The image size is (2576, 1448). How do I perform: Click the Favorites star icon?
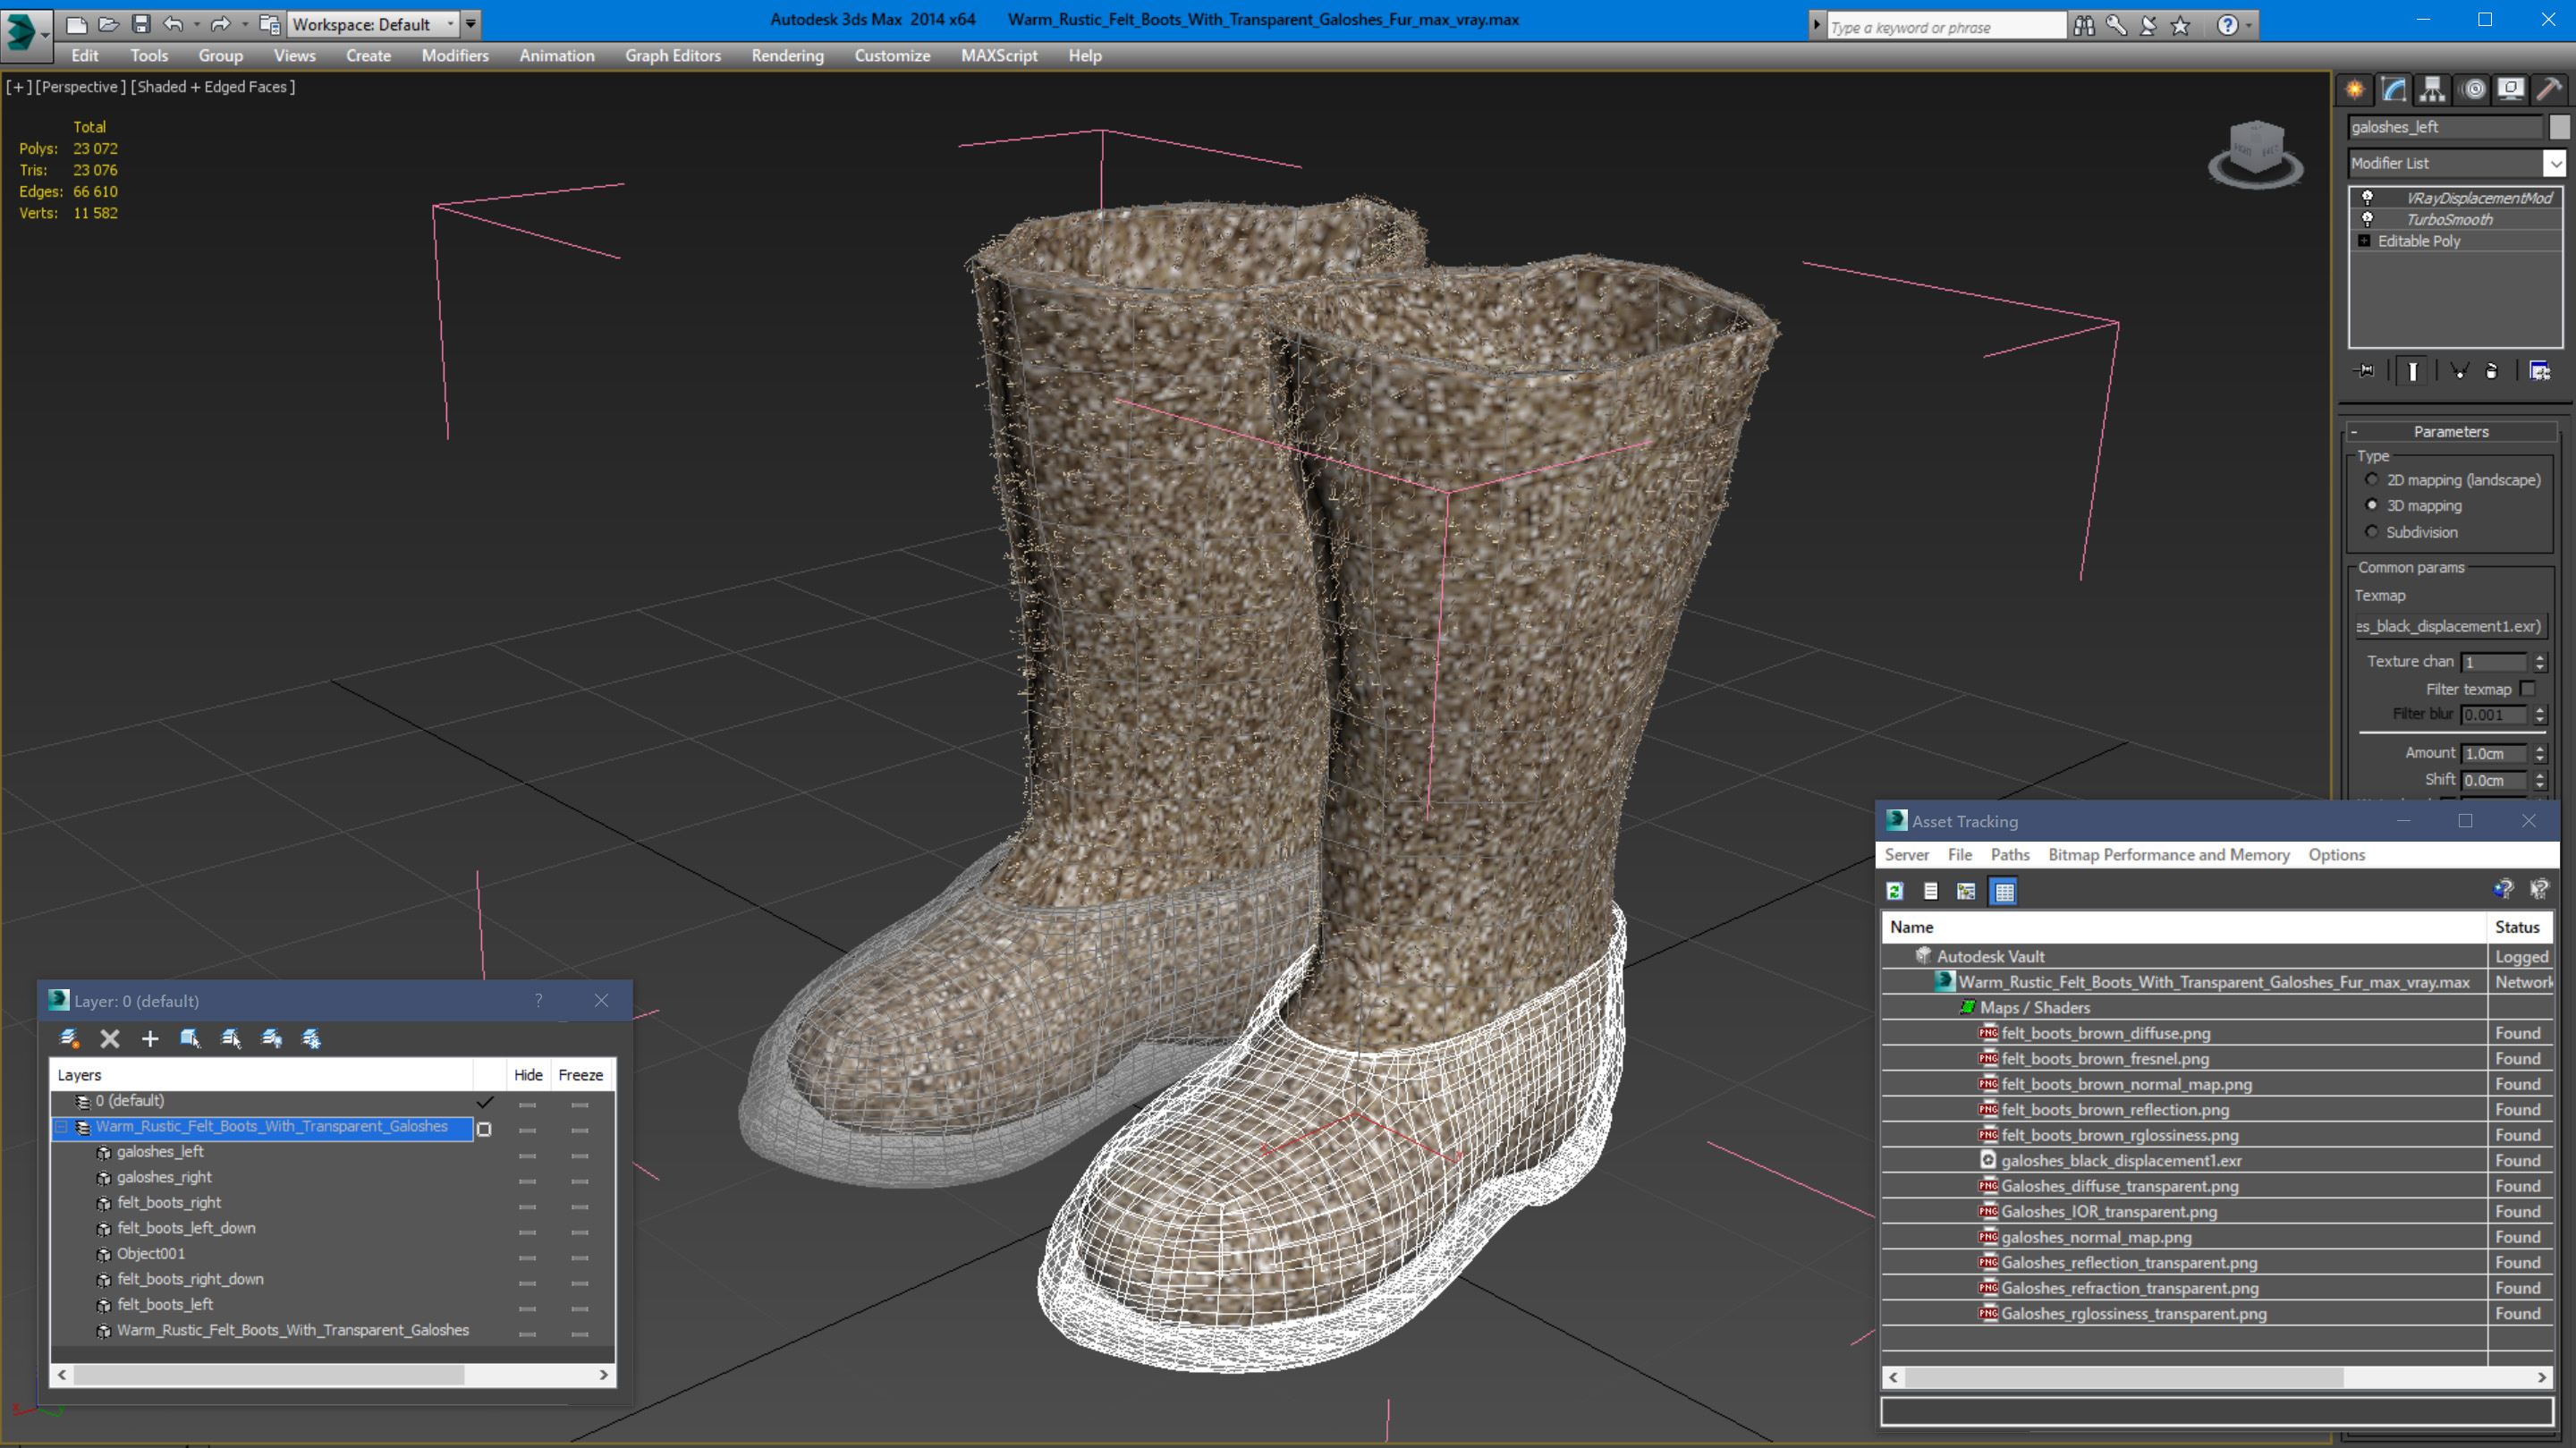tap(2180, 26)
